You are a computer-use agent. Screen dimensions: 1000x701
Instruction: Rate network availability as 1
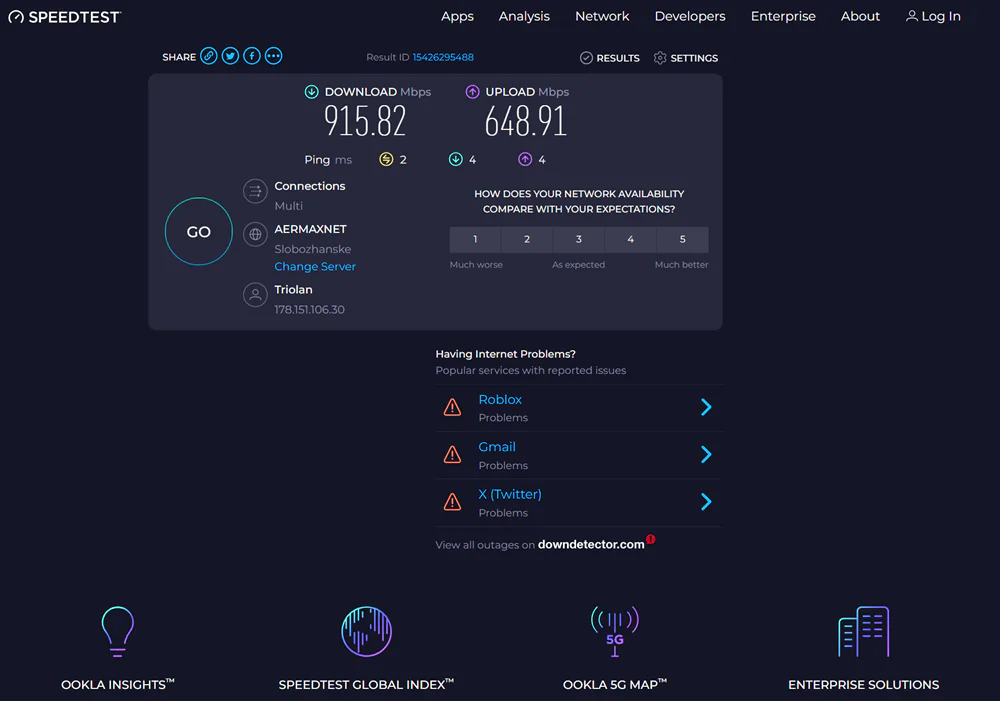(x=475, y=239)
